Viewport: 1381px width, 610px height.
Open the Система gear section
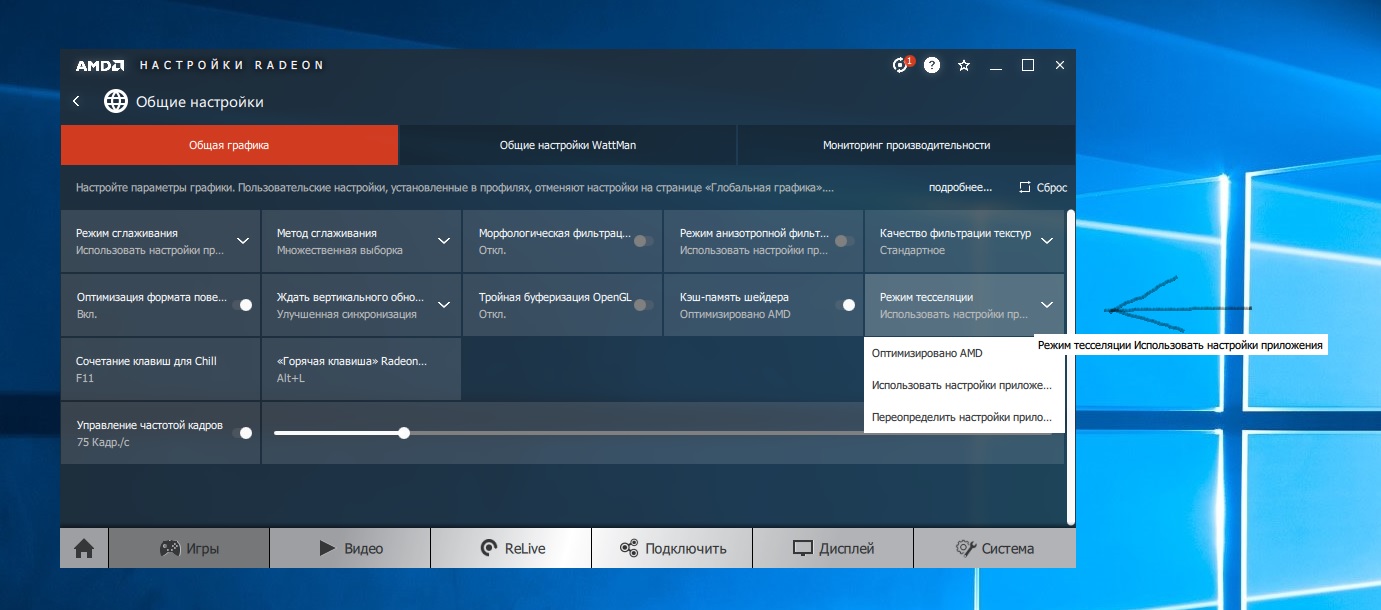(994, 548)
